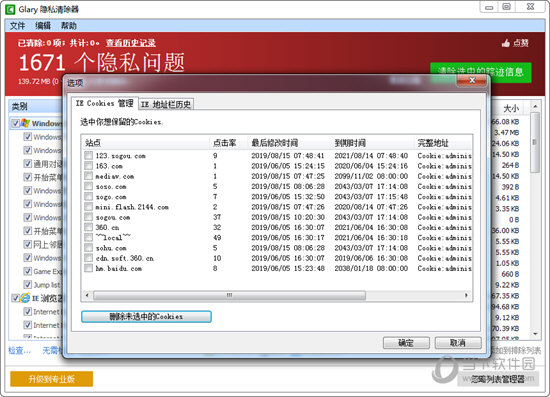Switch to IE 地址栏历史 tab

[166, 104]
